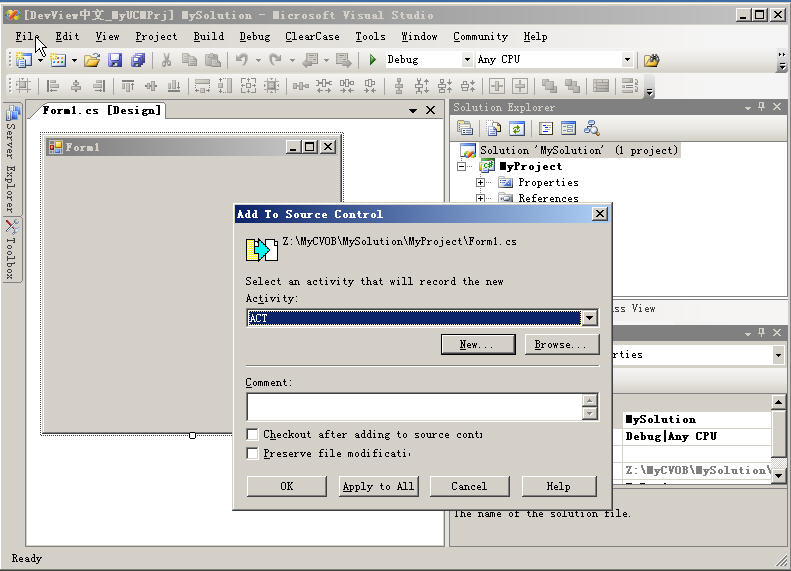Click the Find in Files icon next to the Any CPU dropdown

(652, 60)
